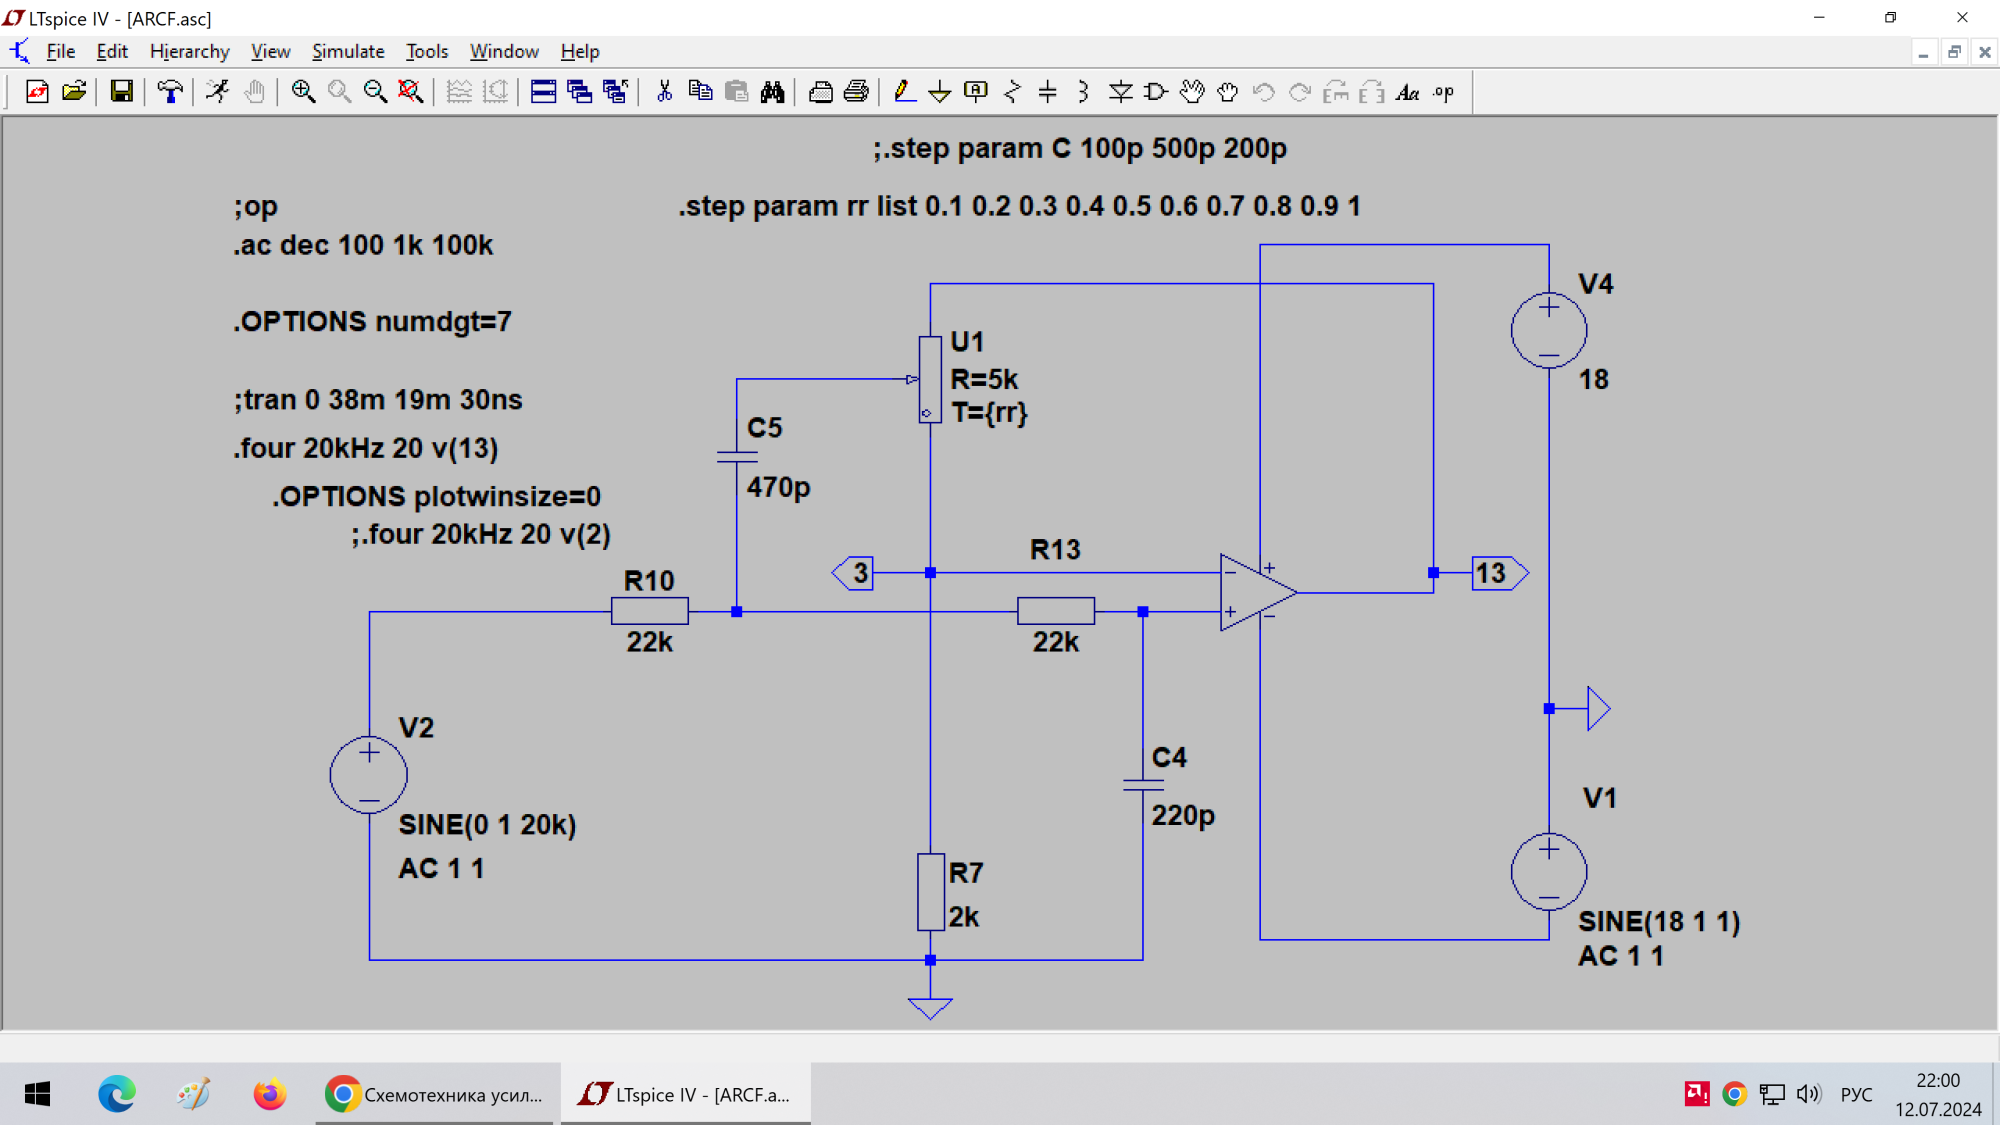Click the Cut scissors tool
Screen dimensions: 2000x1125
coord(664,92)
